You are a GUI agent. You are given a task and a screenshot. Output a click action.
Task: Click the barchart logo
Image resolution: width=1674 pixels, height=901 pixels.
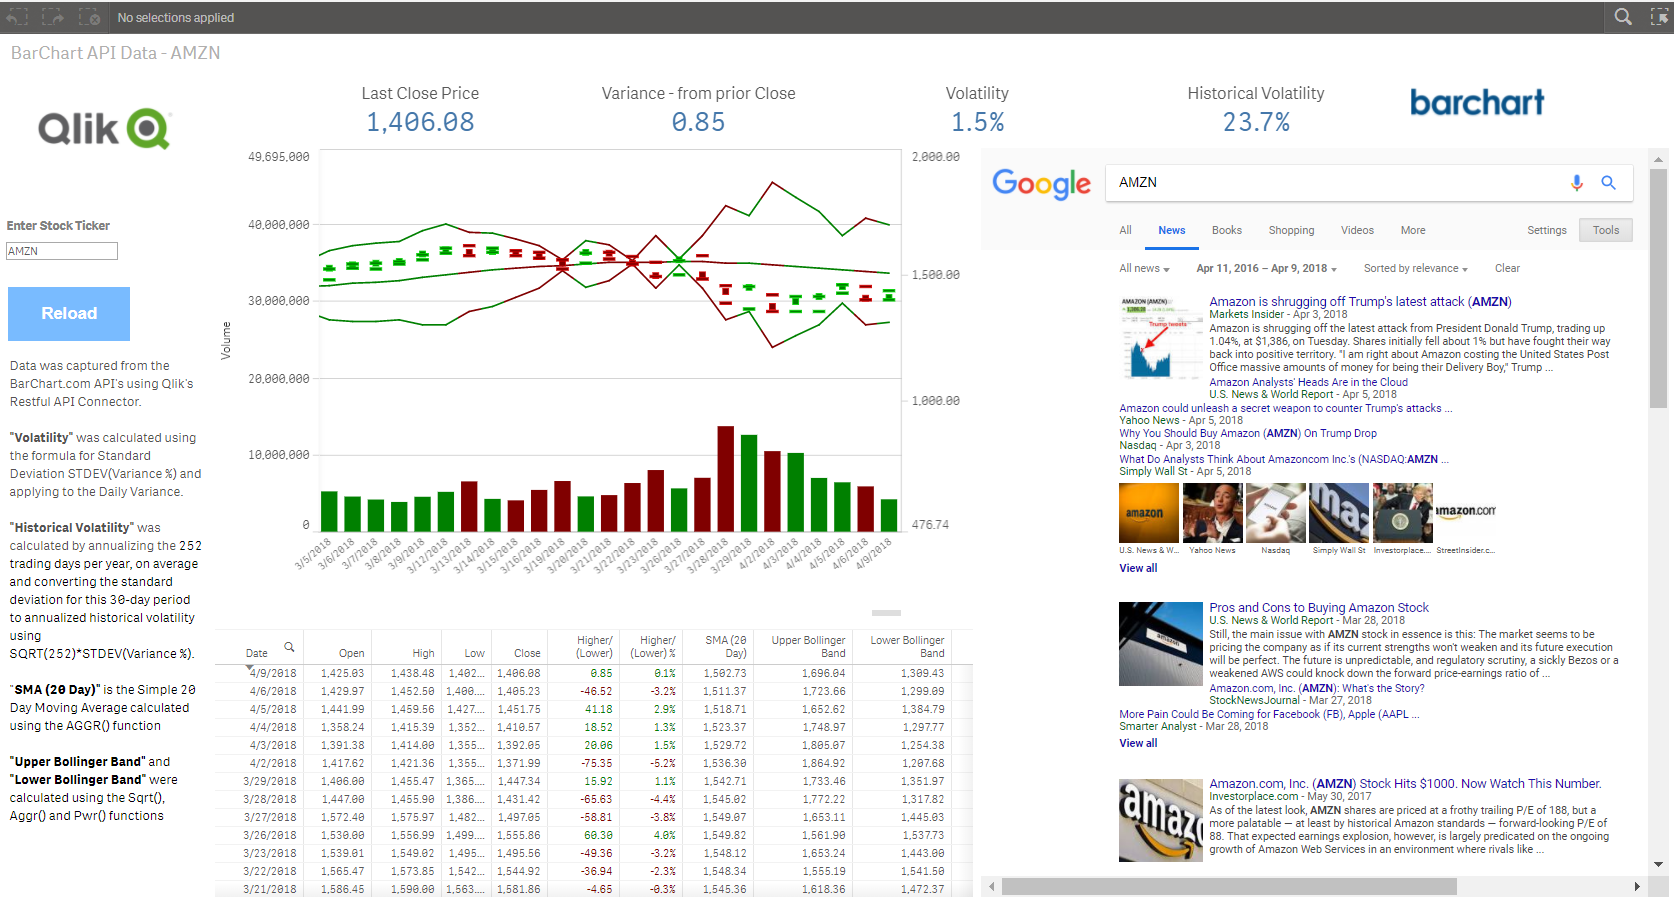[1477, 102]
